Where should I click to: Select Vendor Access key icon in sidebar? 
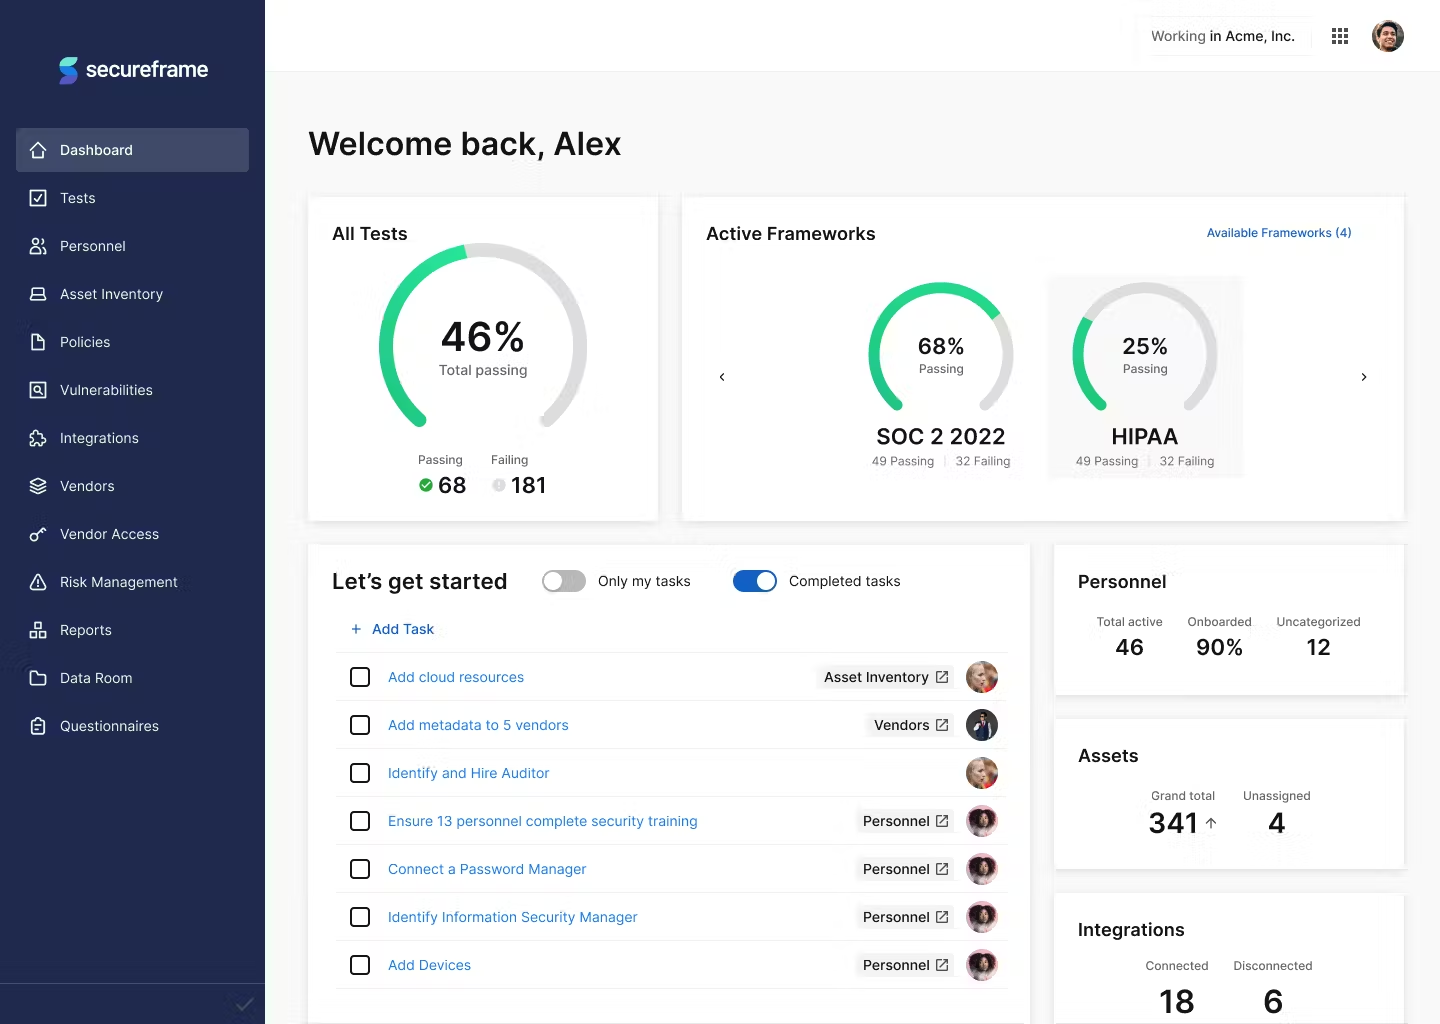coord(37,534)
